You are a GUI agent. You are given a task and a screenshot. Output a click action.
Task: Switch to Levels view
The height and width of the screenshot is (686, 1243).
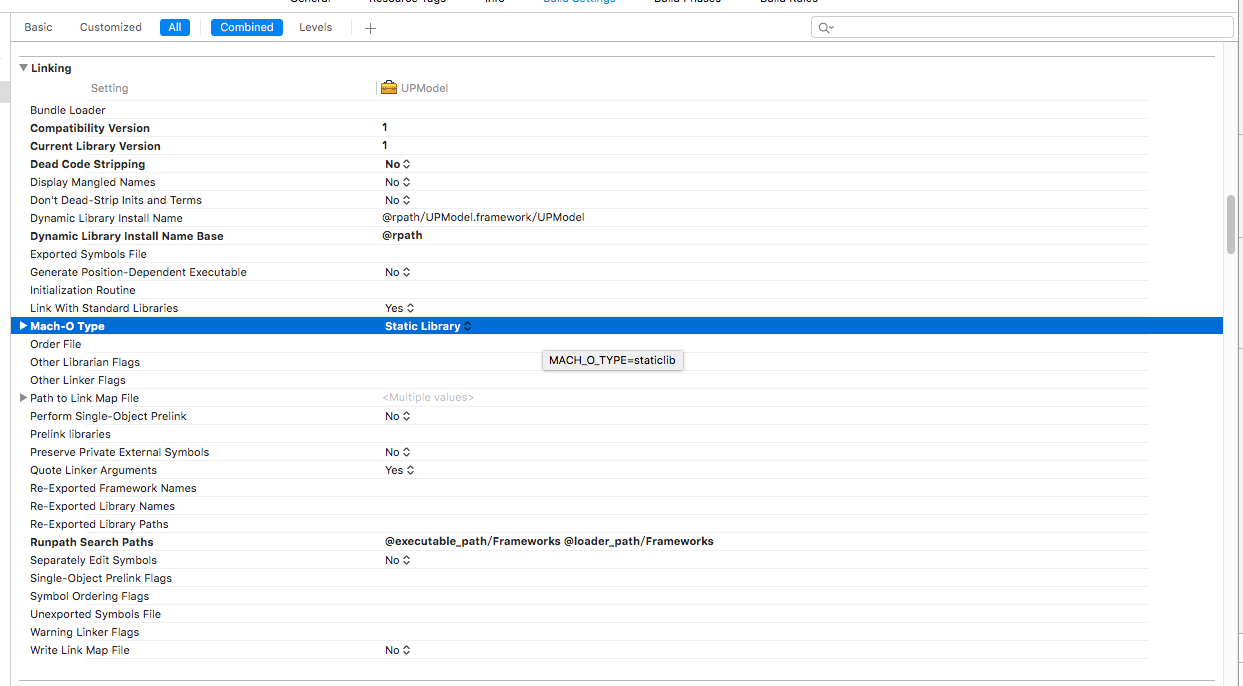click(315, 27)
